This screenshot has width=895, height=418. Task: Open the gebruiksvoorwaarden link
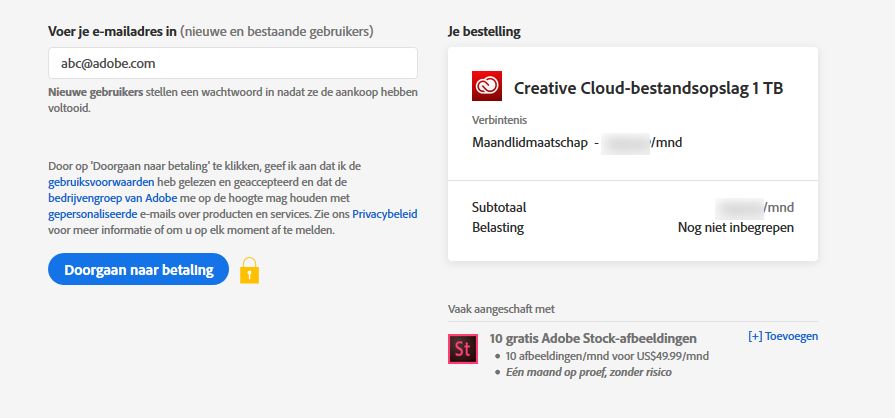click(x=101, y=182)
